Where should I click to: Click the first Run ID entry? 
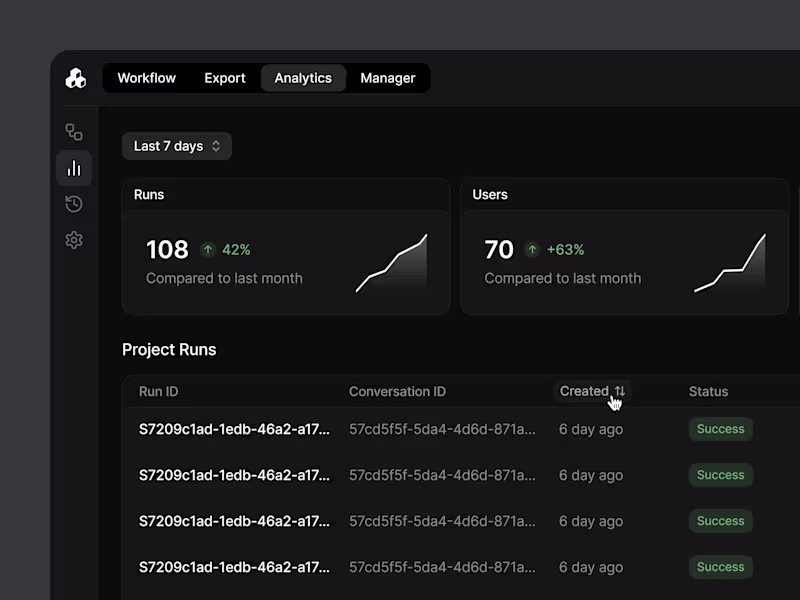click(234, 429)
